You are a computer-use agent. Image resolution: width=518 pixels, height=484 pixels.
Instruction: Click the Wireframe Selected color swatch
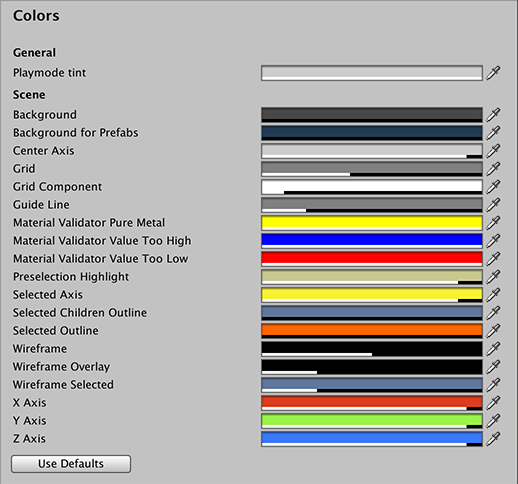tap(372, 385)
